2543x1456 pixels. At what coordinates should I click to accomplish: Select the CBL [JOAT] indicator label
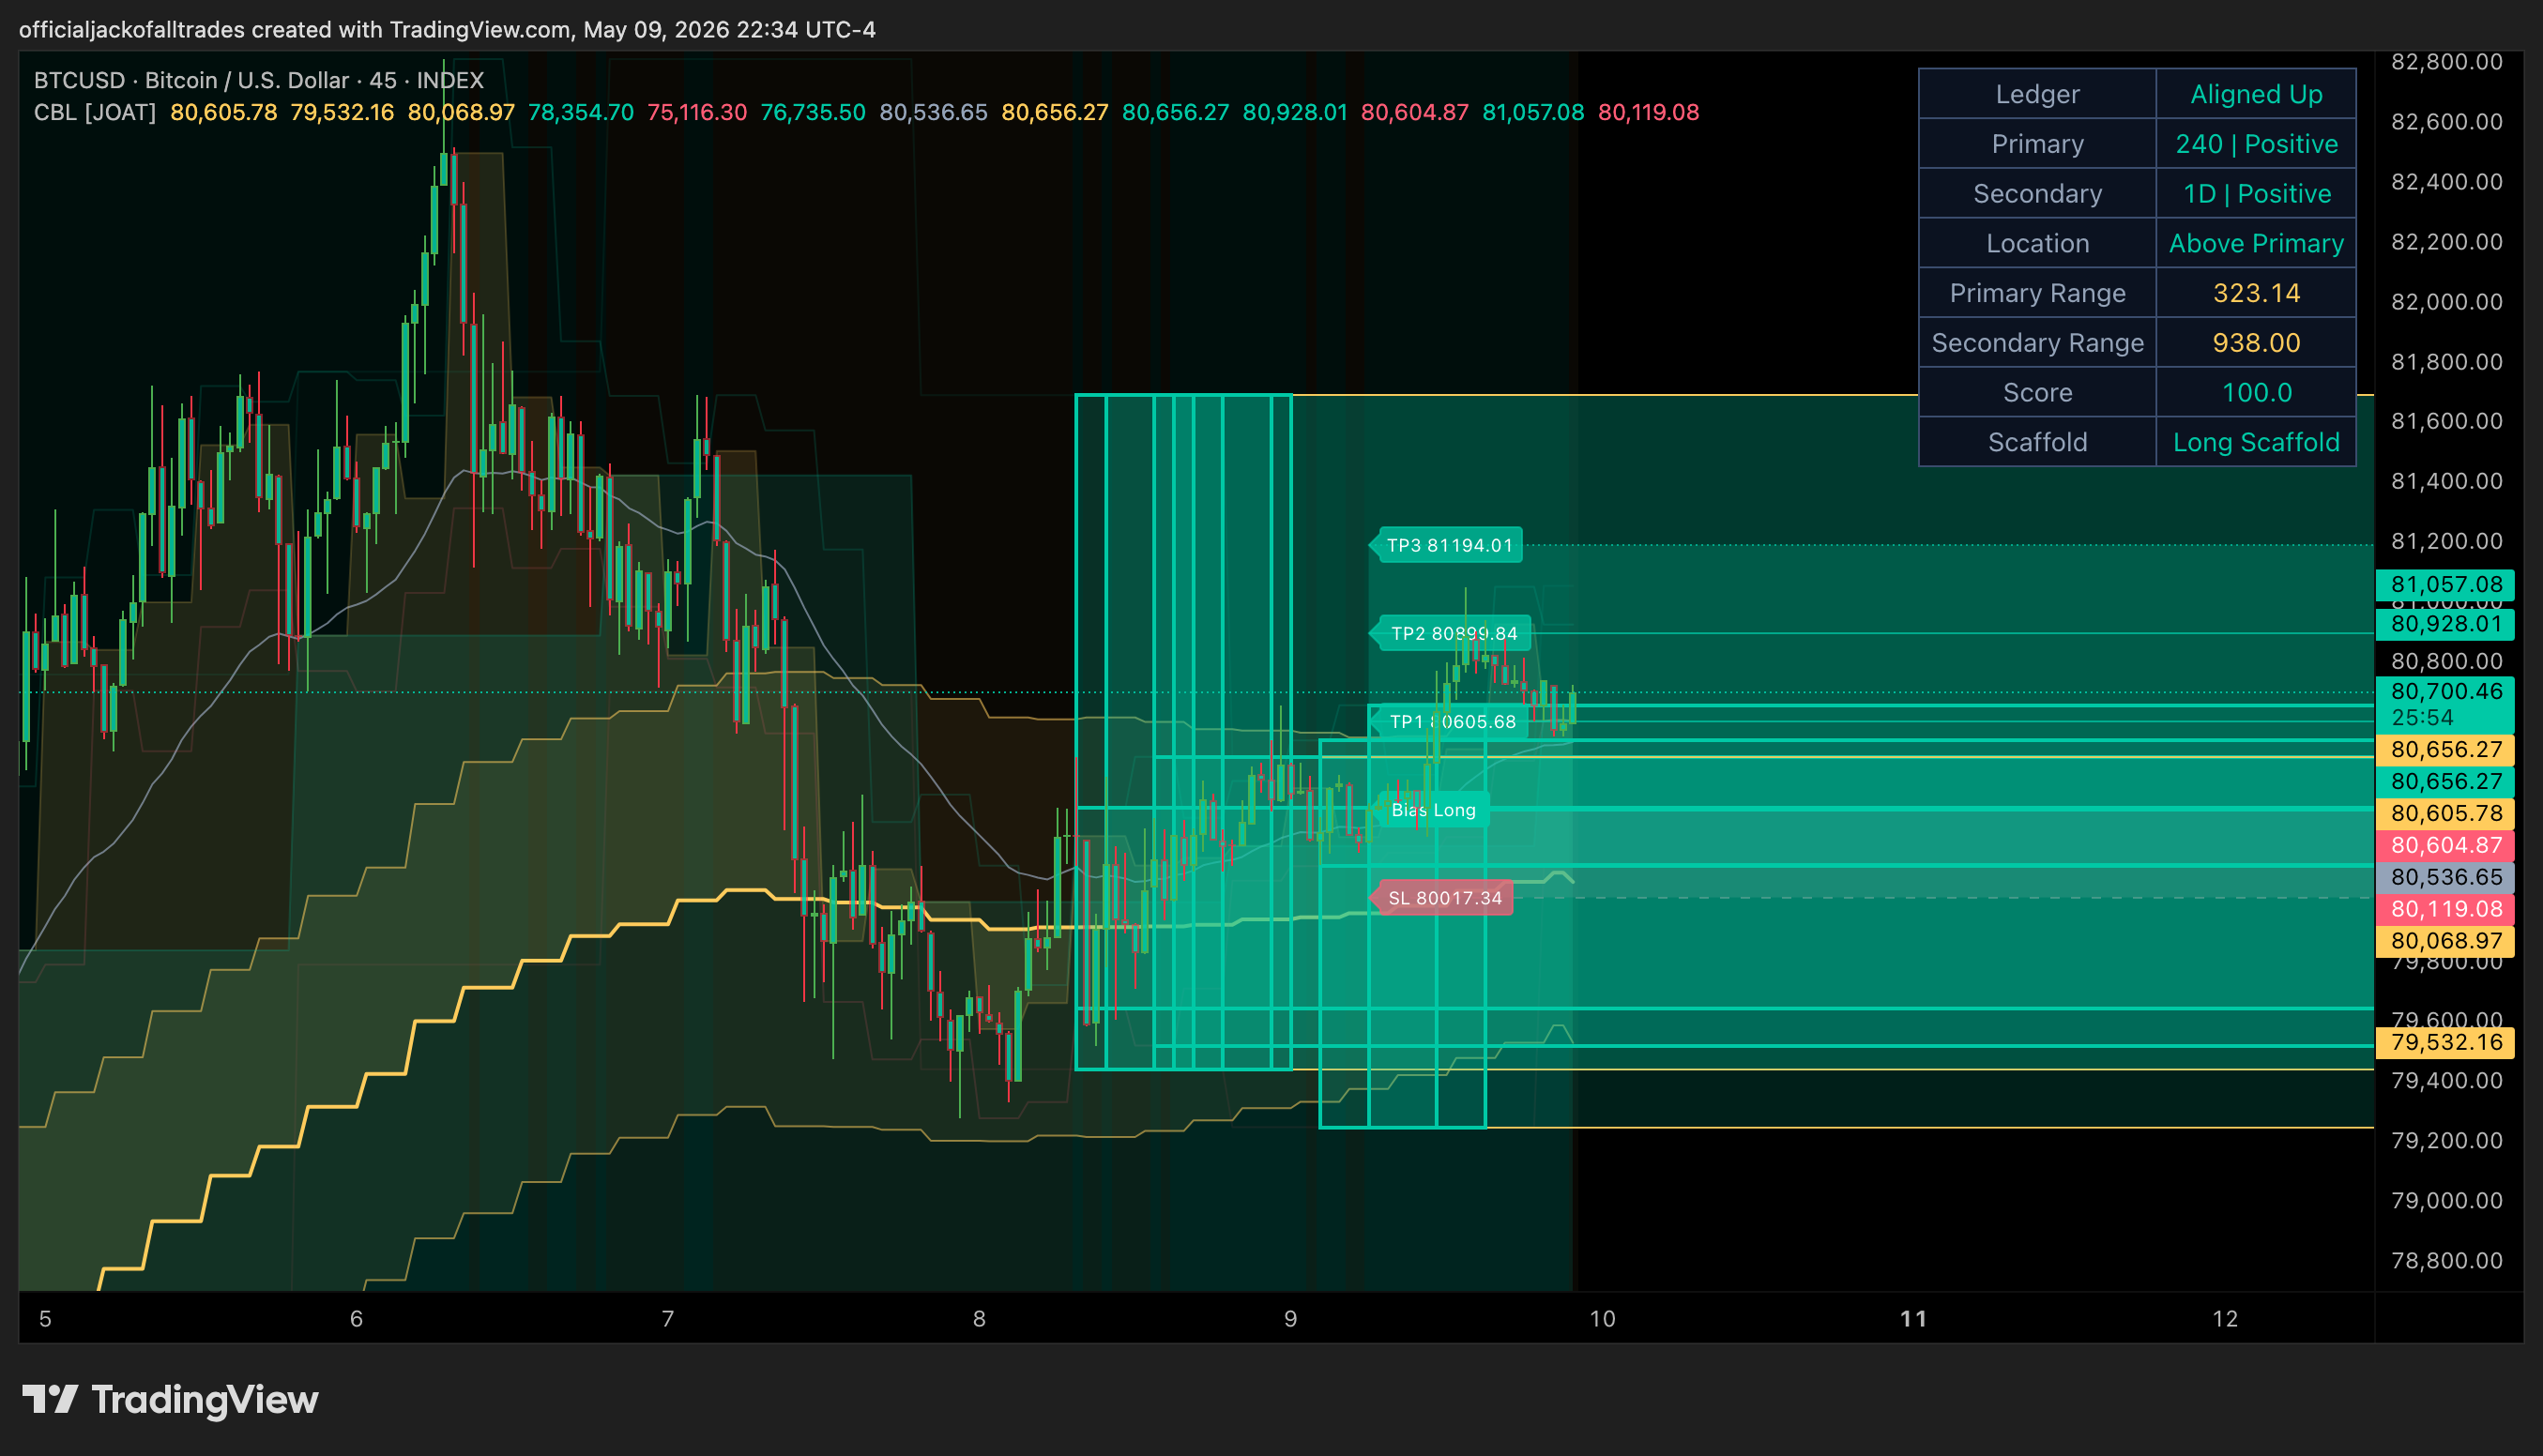point(95,112)
